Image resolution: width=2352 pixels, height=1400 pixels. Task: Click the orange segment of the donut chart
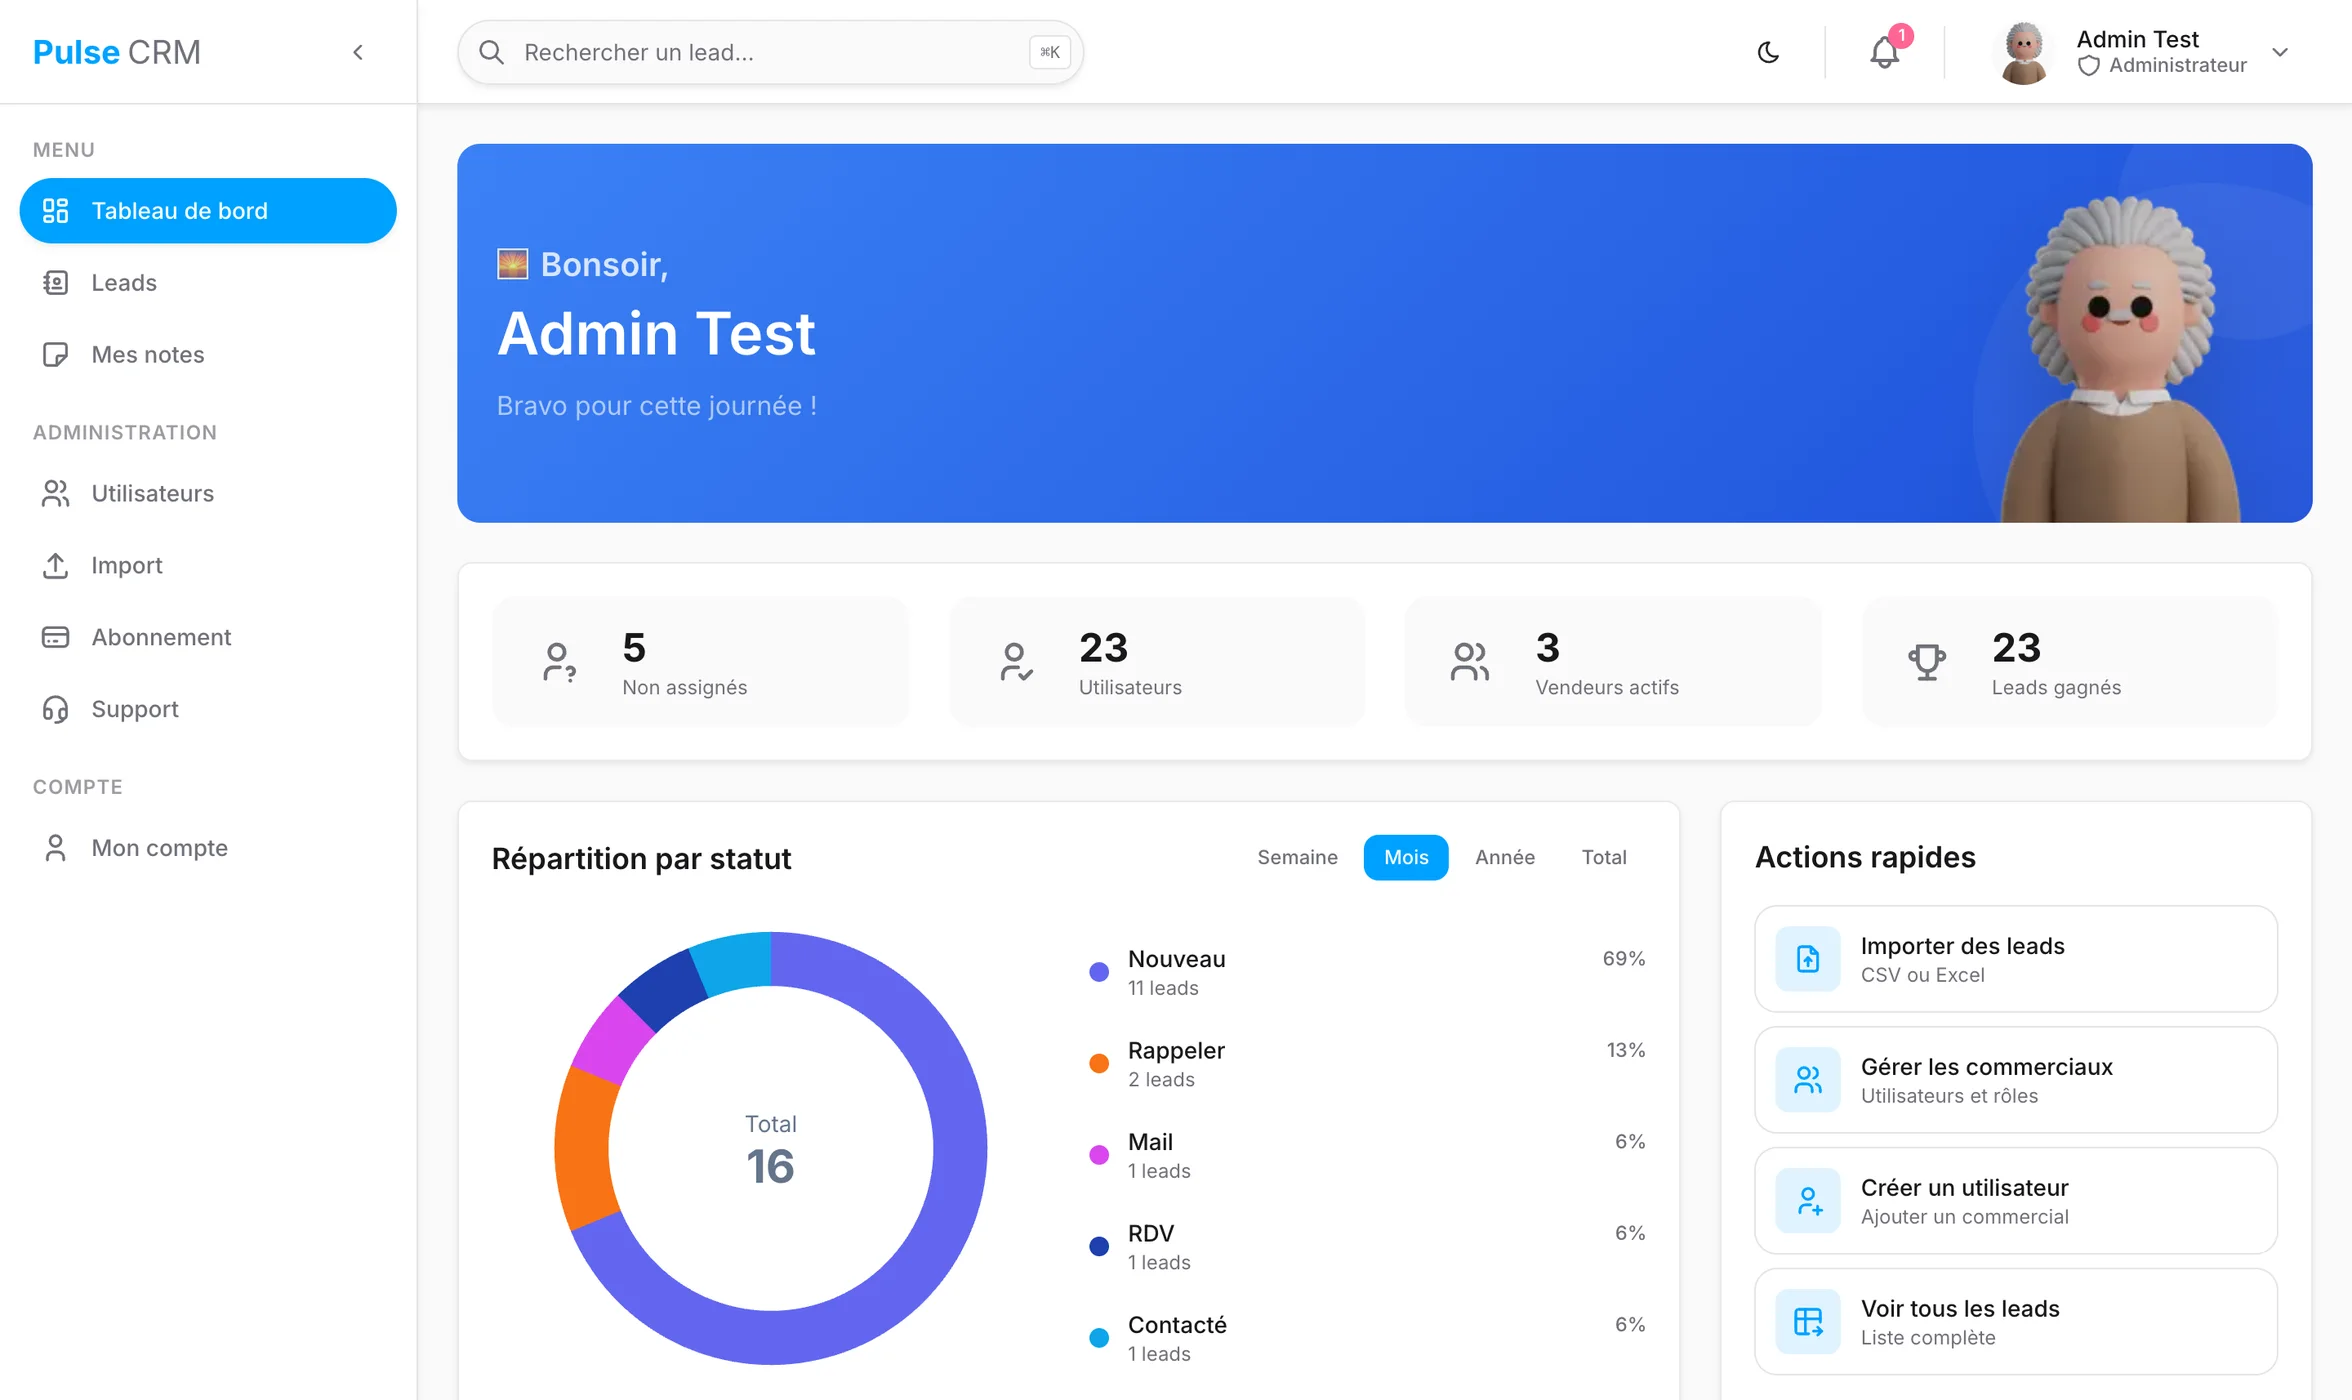coord(584,1147)
